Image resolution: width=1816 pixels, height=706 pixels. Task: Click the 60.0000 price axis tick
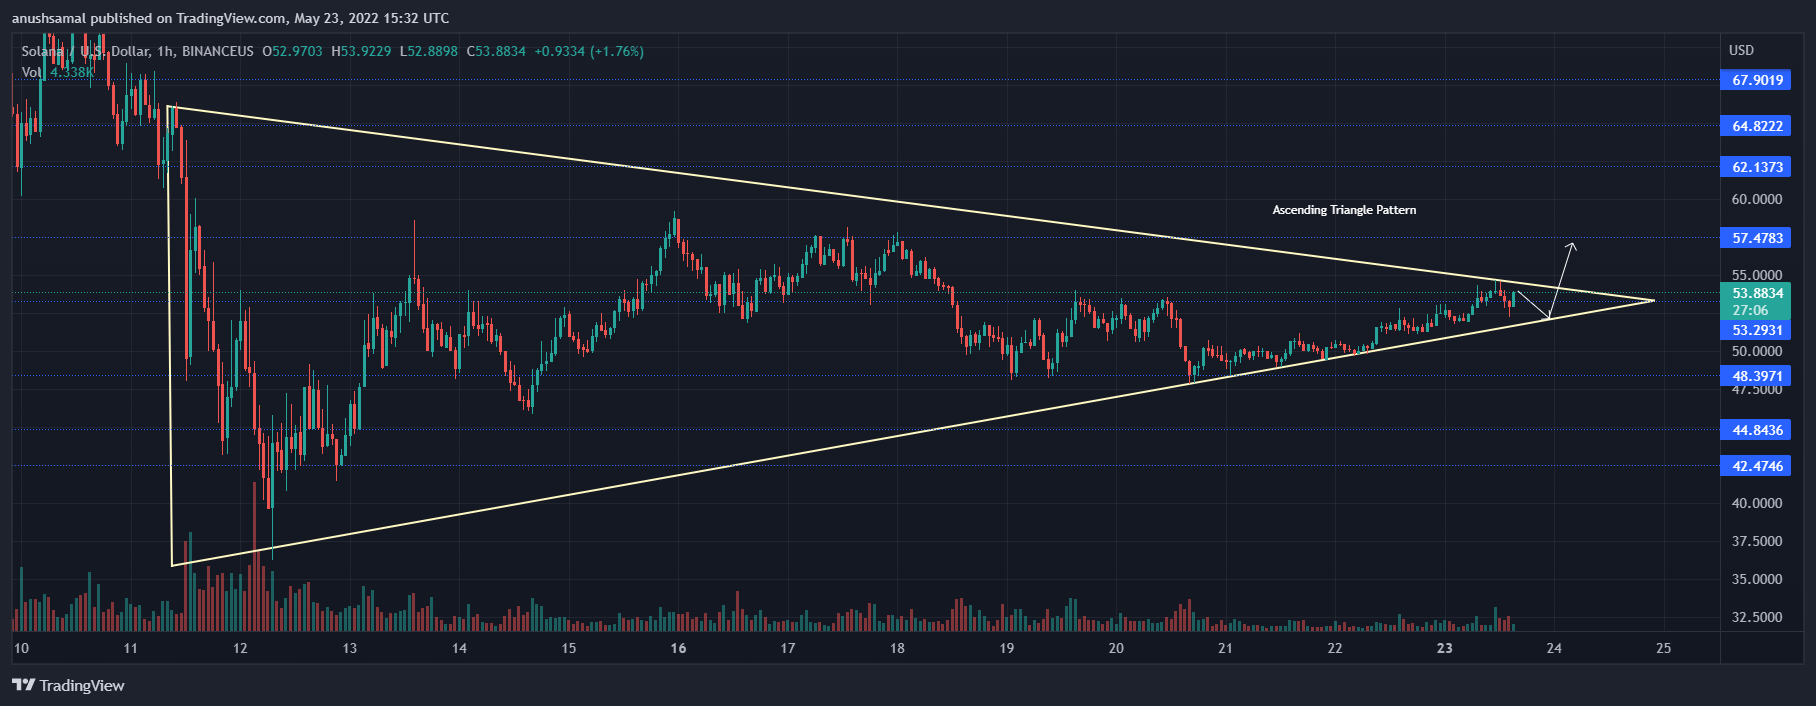click(x=1756, y=199)
